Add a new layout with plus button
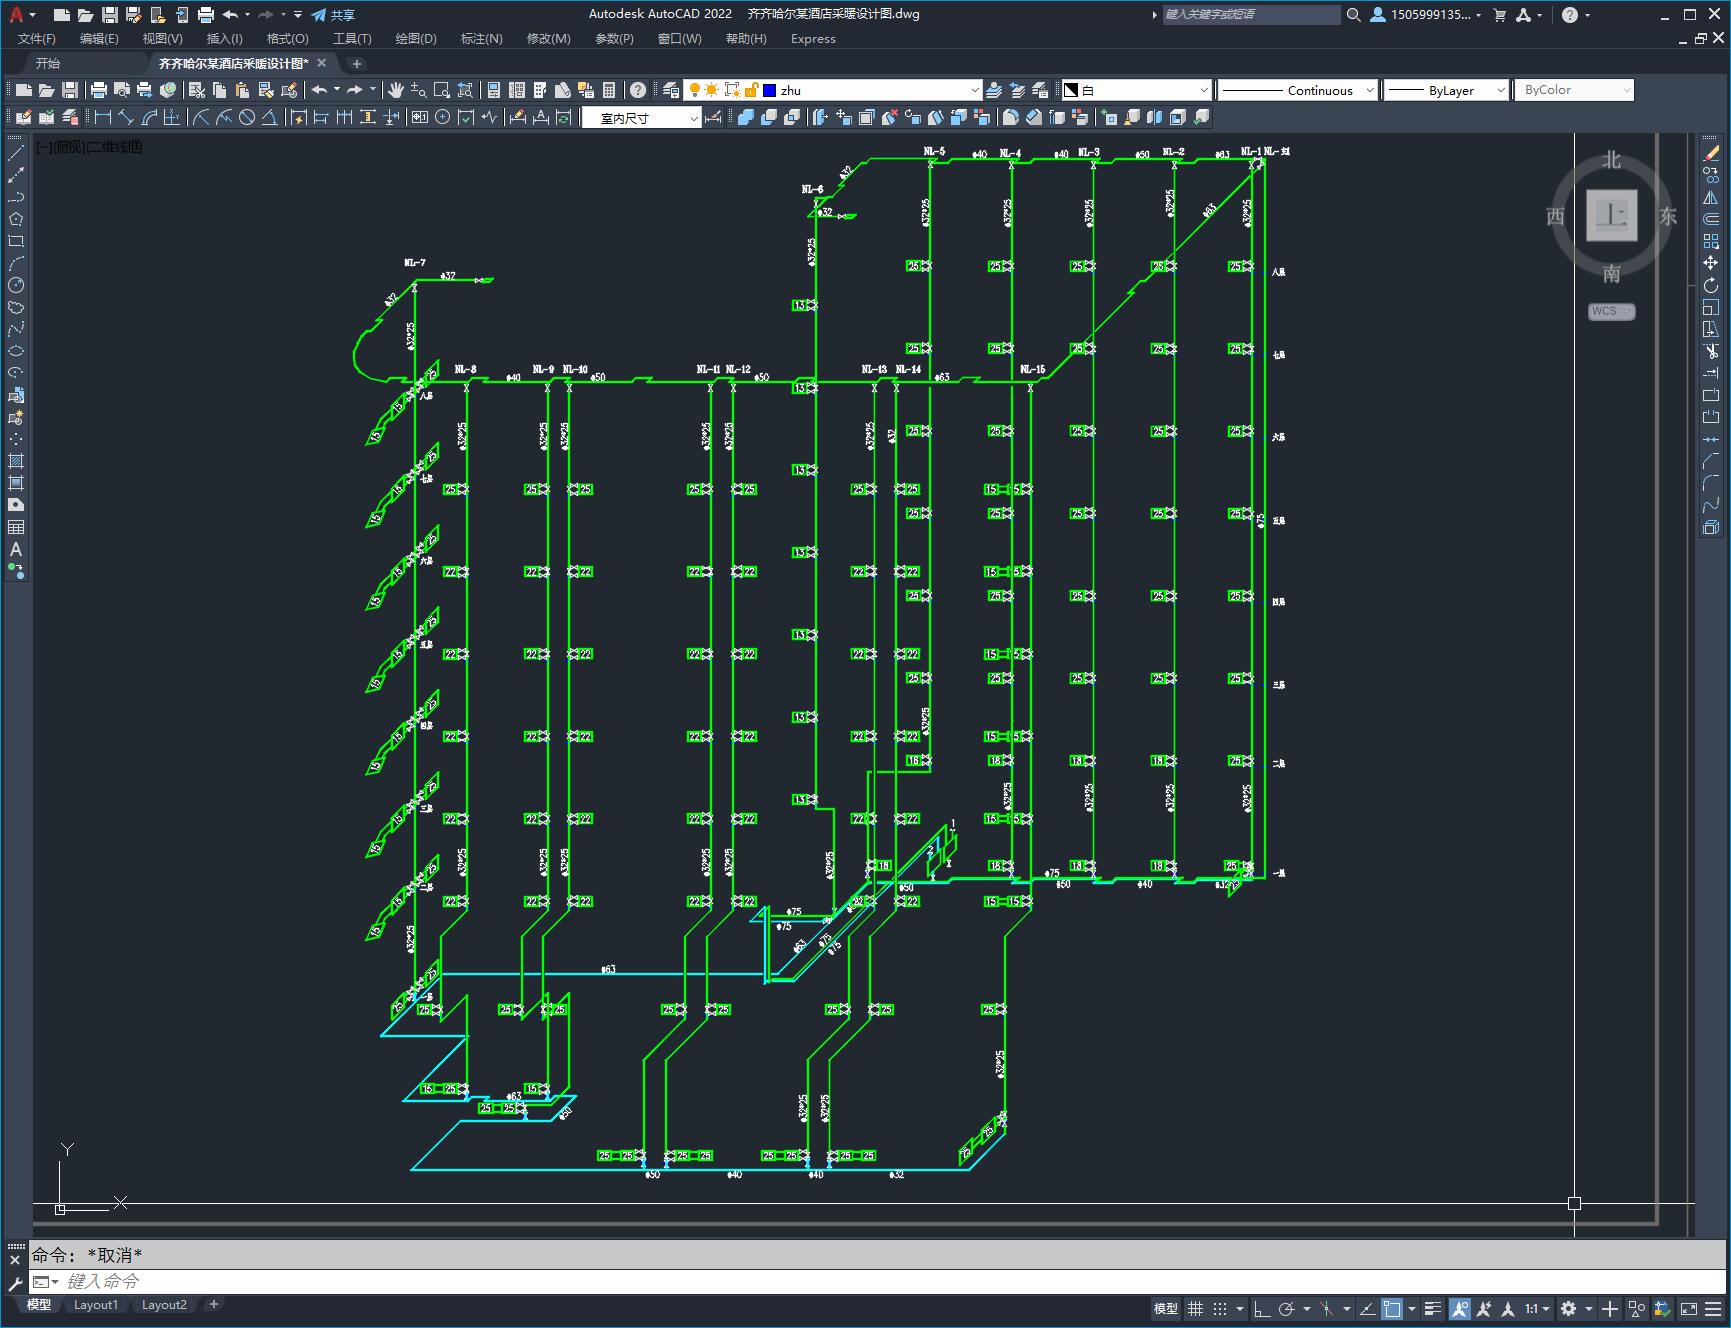The width and height of the screenshot is (1731, 1328). pyautogui.click(x=214, y=1304)
